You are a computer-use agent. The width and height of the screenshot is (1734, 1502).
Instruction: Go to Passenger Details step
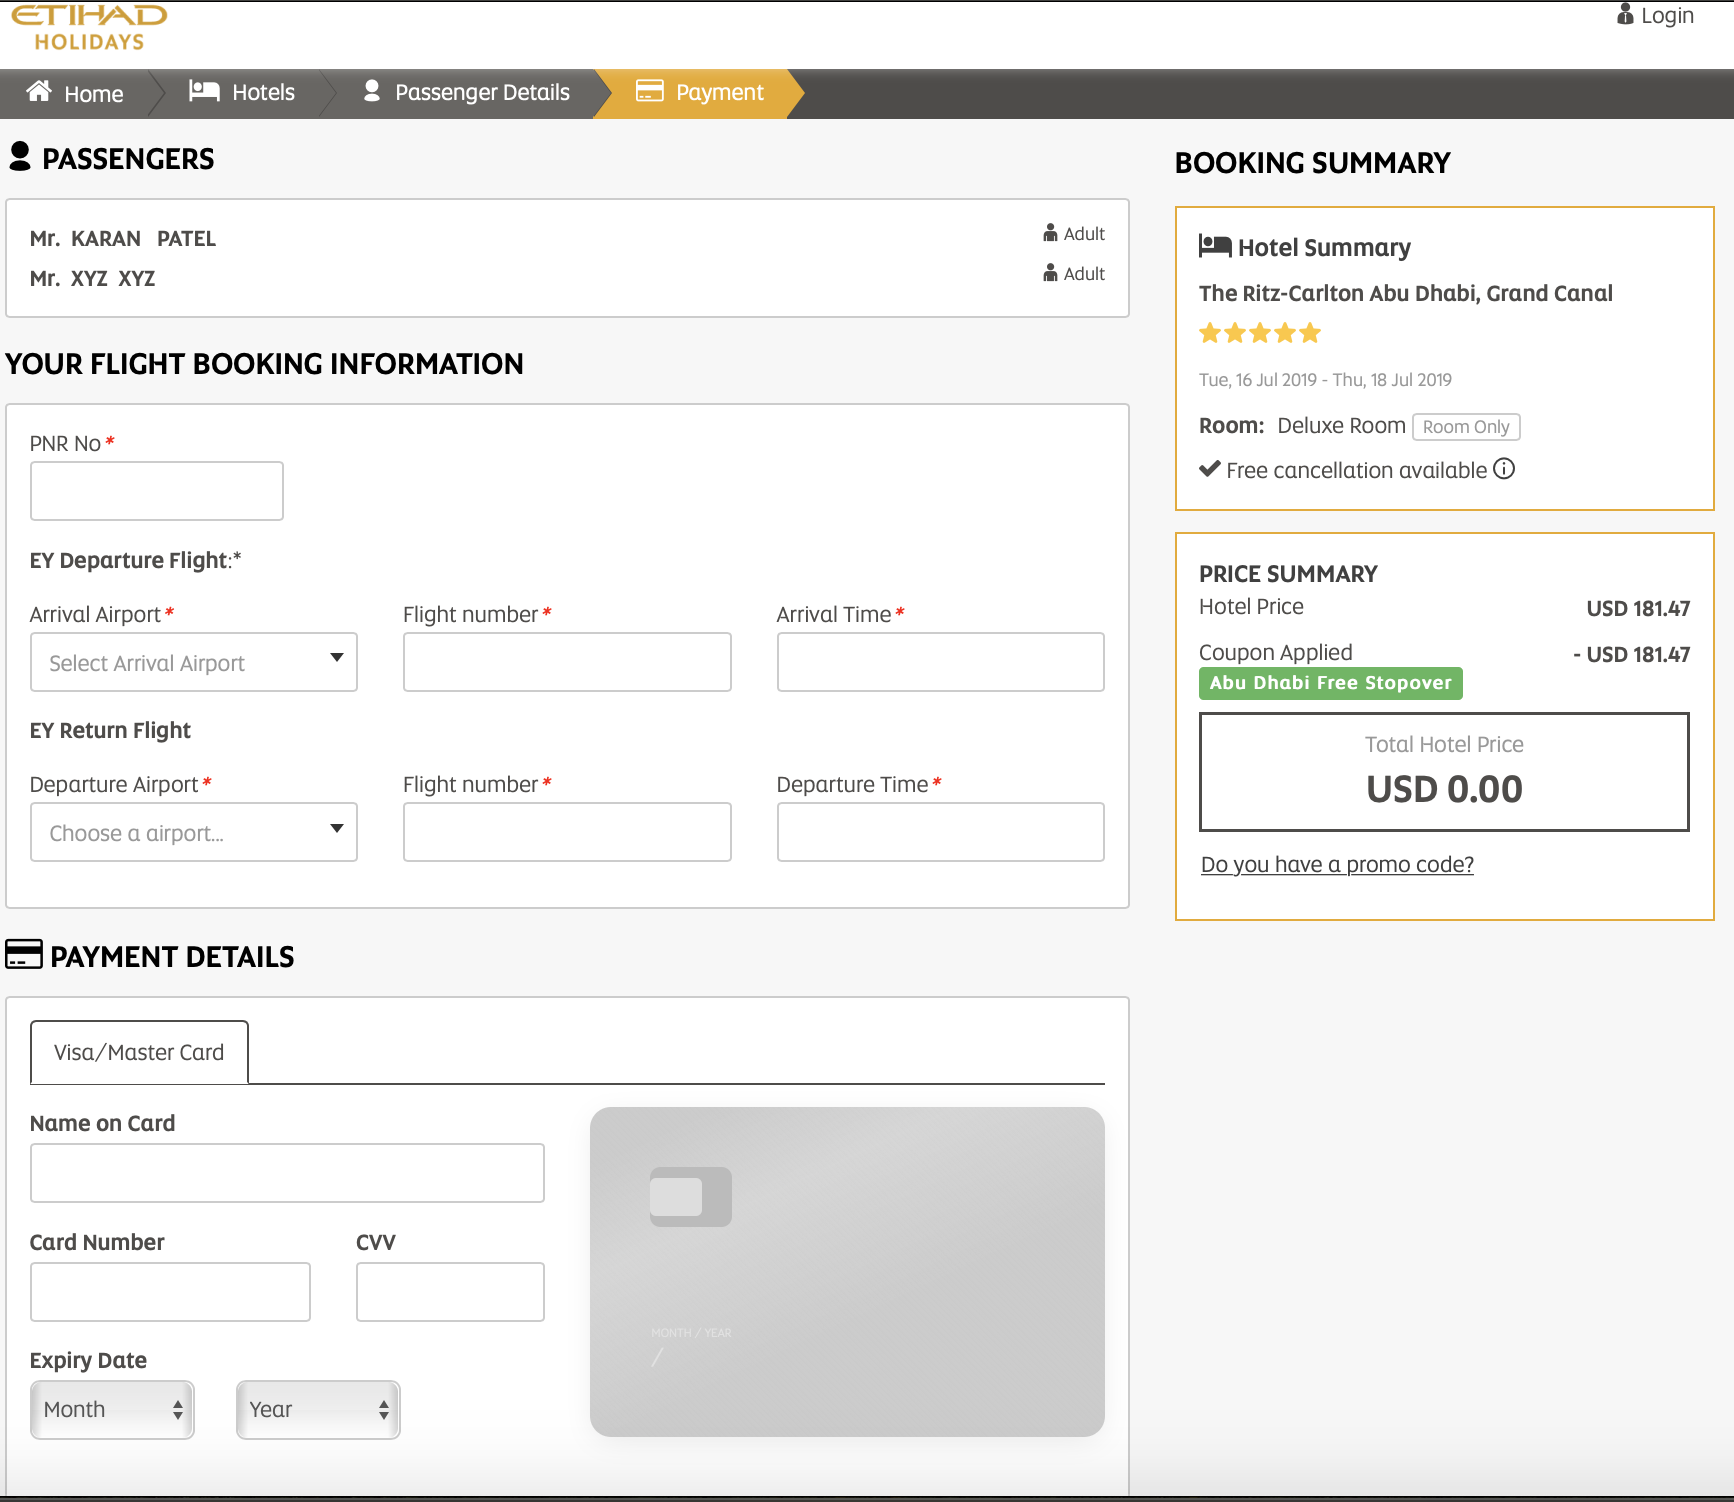tap(481, 93)
